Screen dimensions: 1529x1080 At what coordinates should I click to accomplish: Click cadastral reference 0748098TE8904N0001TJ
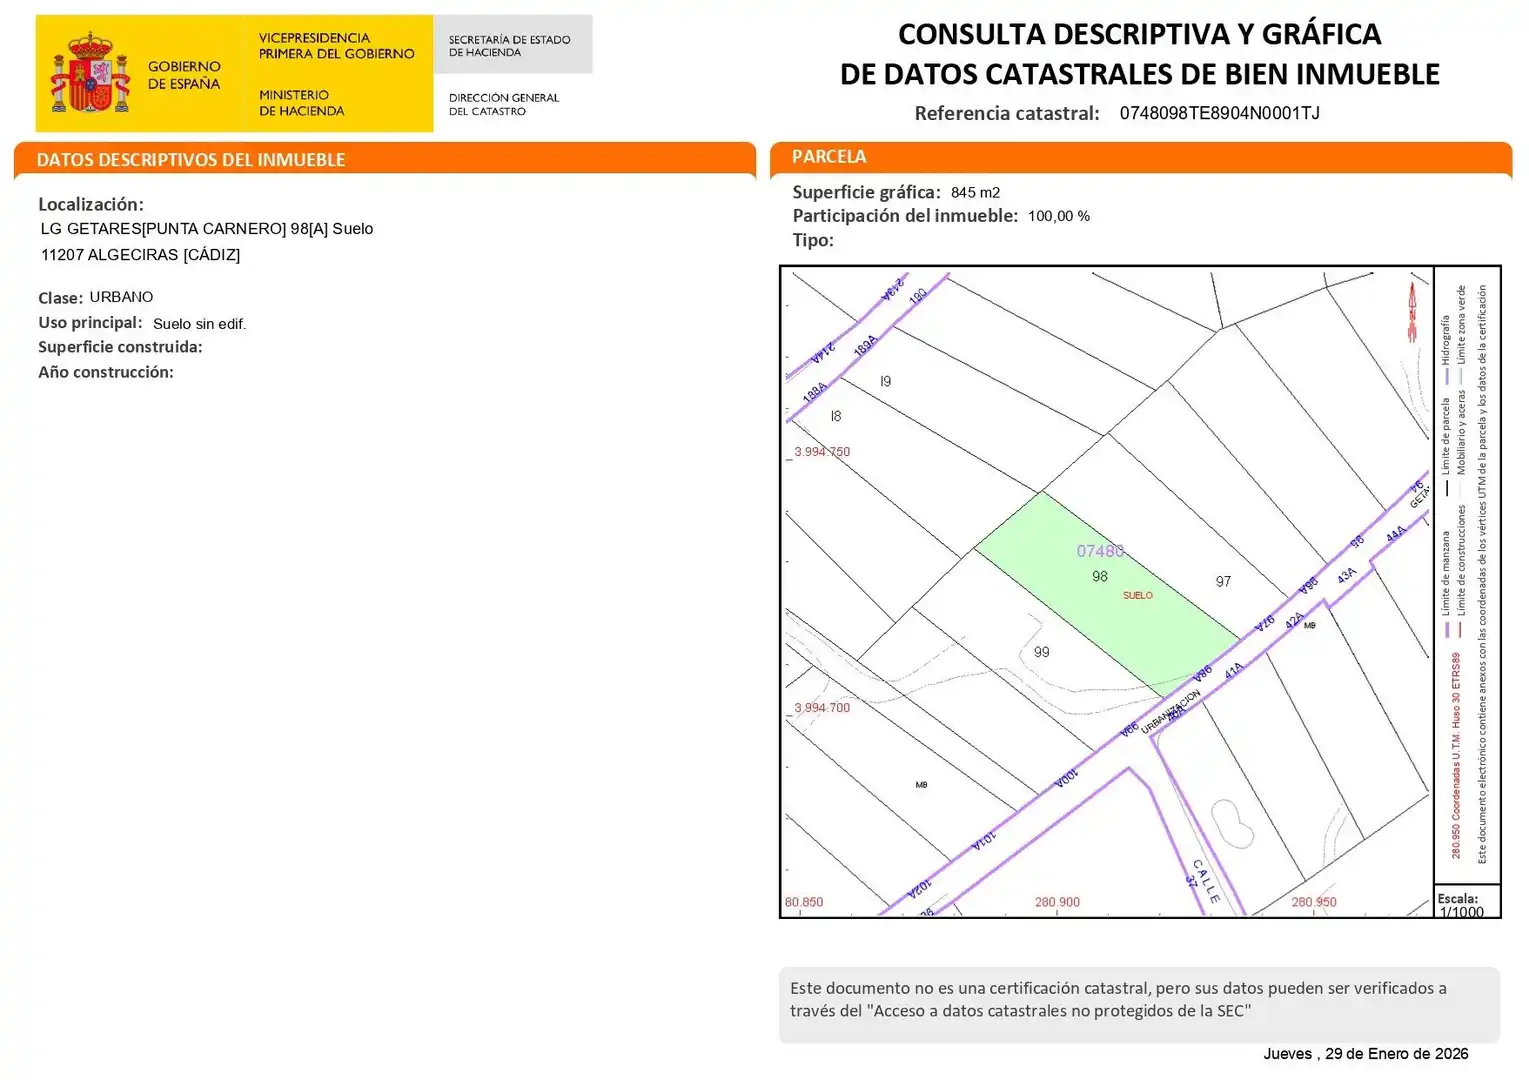1219,113
